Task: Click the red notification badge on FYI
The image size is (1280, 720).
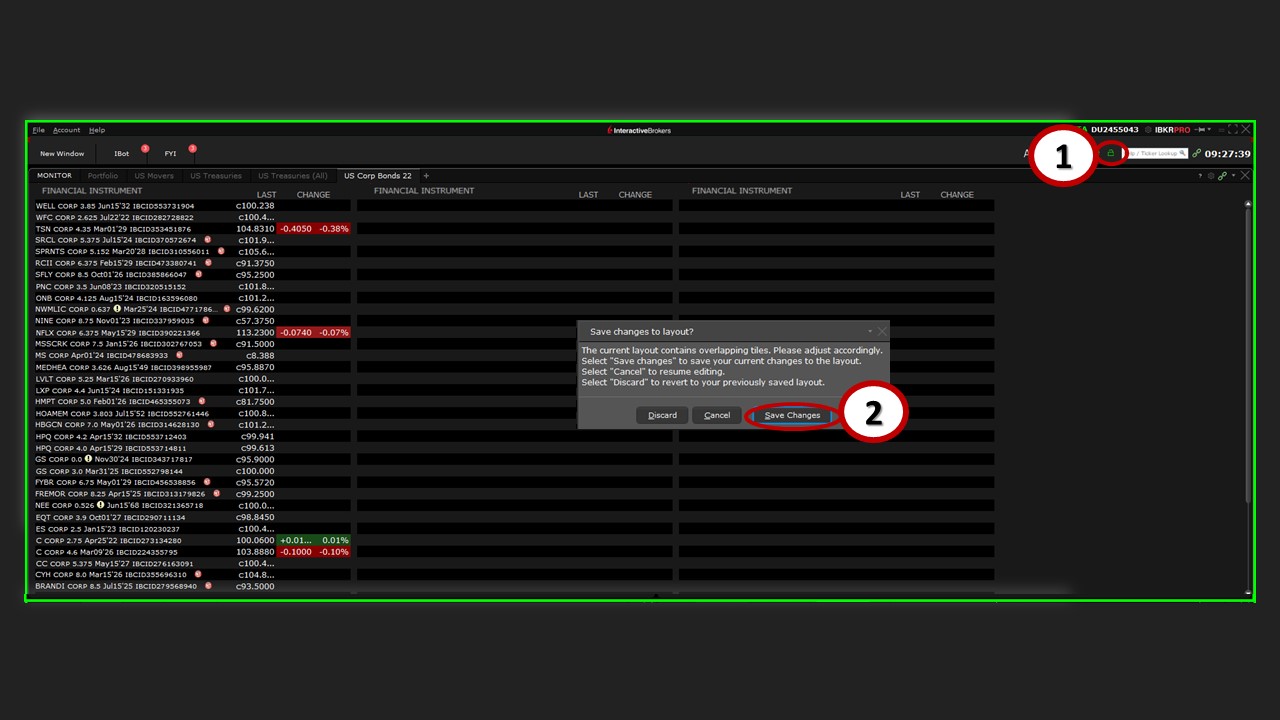Action: click(x=192, y=149)
